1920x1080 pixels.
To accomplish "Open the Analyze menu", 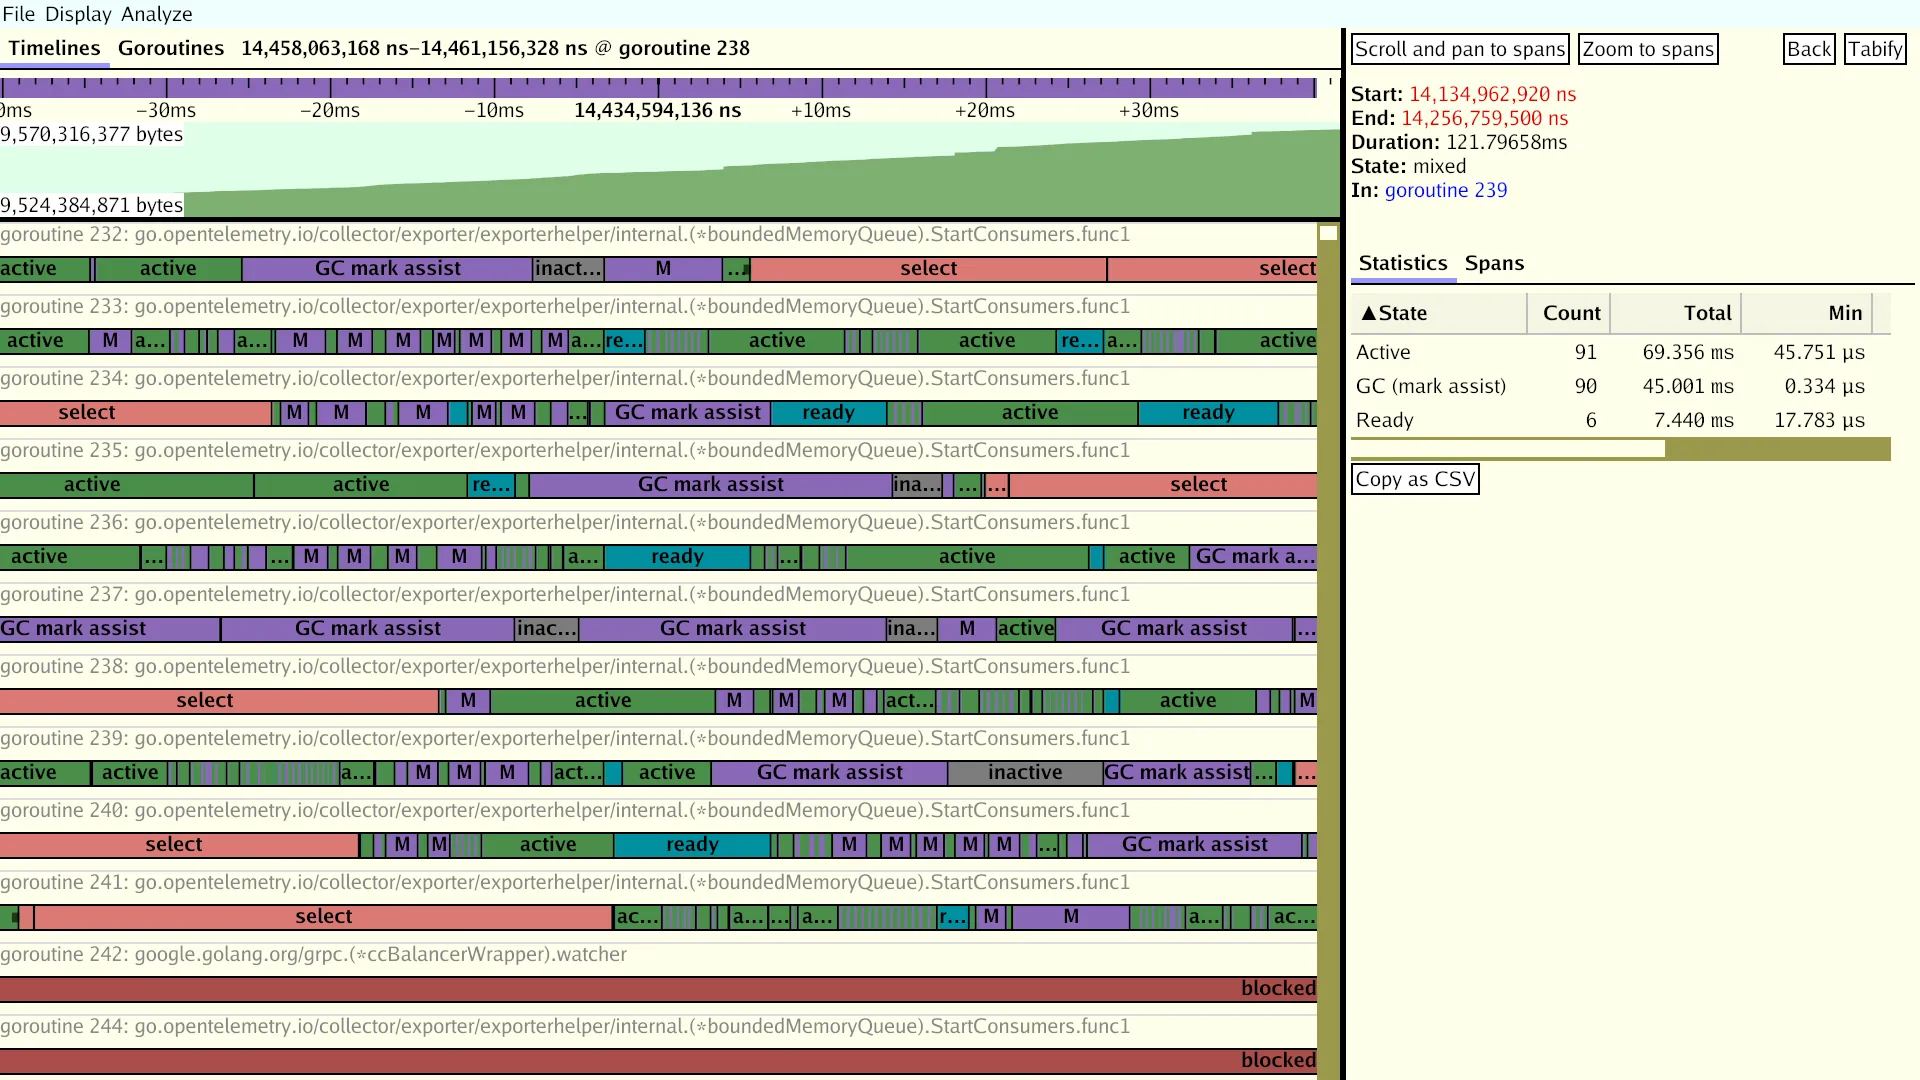I will (x=156, y=14).
